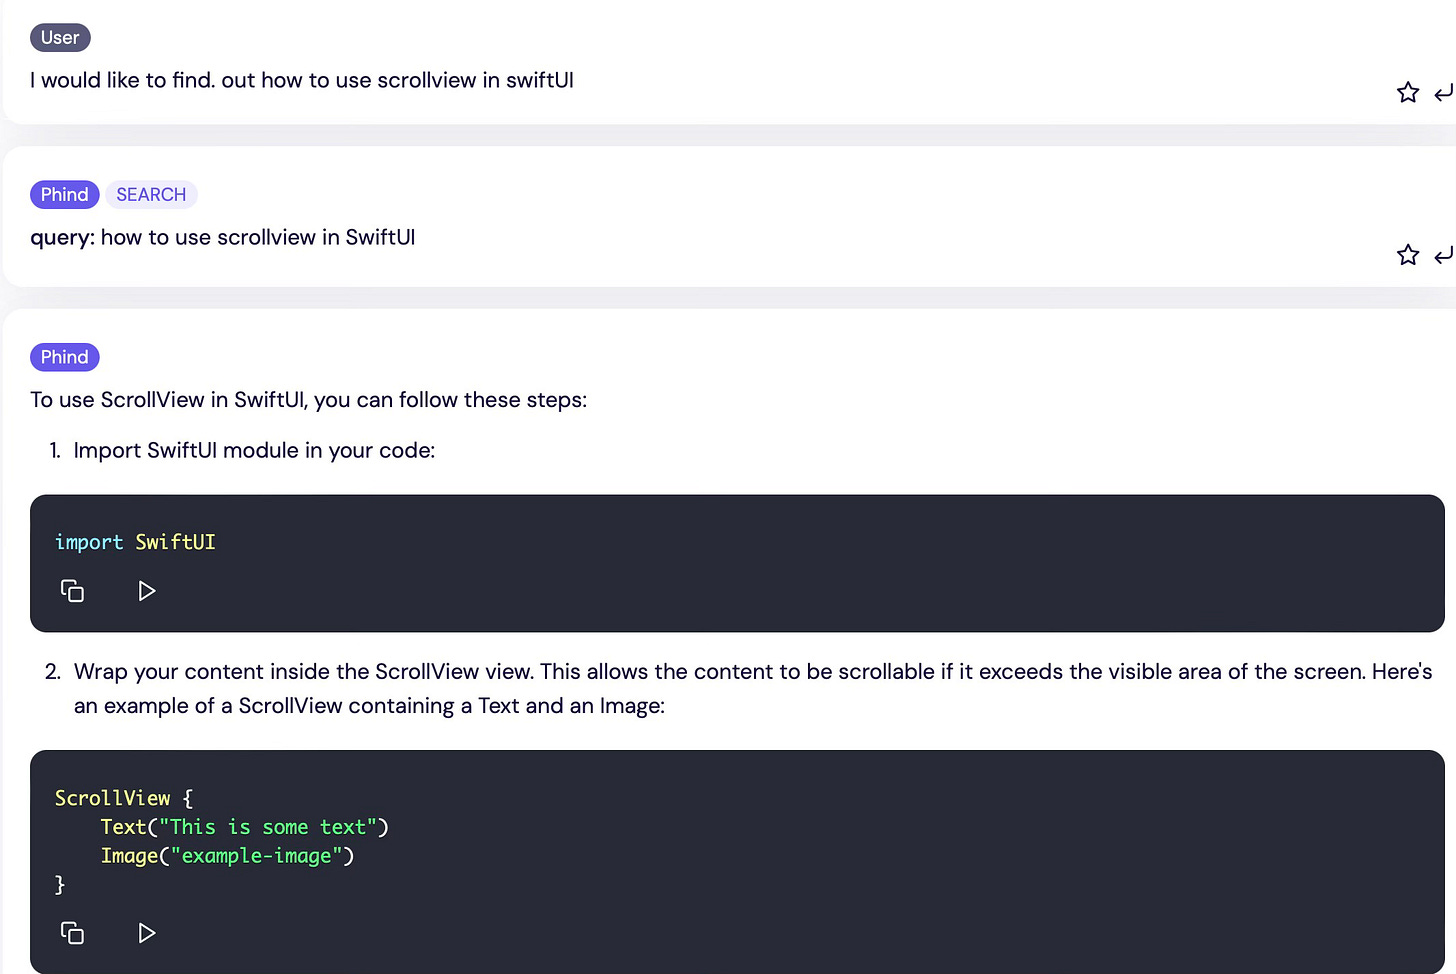Select the SEARCH label
The width and height of the screenshot is (1456, 974).
click(151, 194)
